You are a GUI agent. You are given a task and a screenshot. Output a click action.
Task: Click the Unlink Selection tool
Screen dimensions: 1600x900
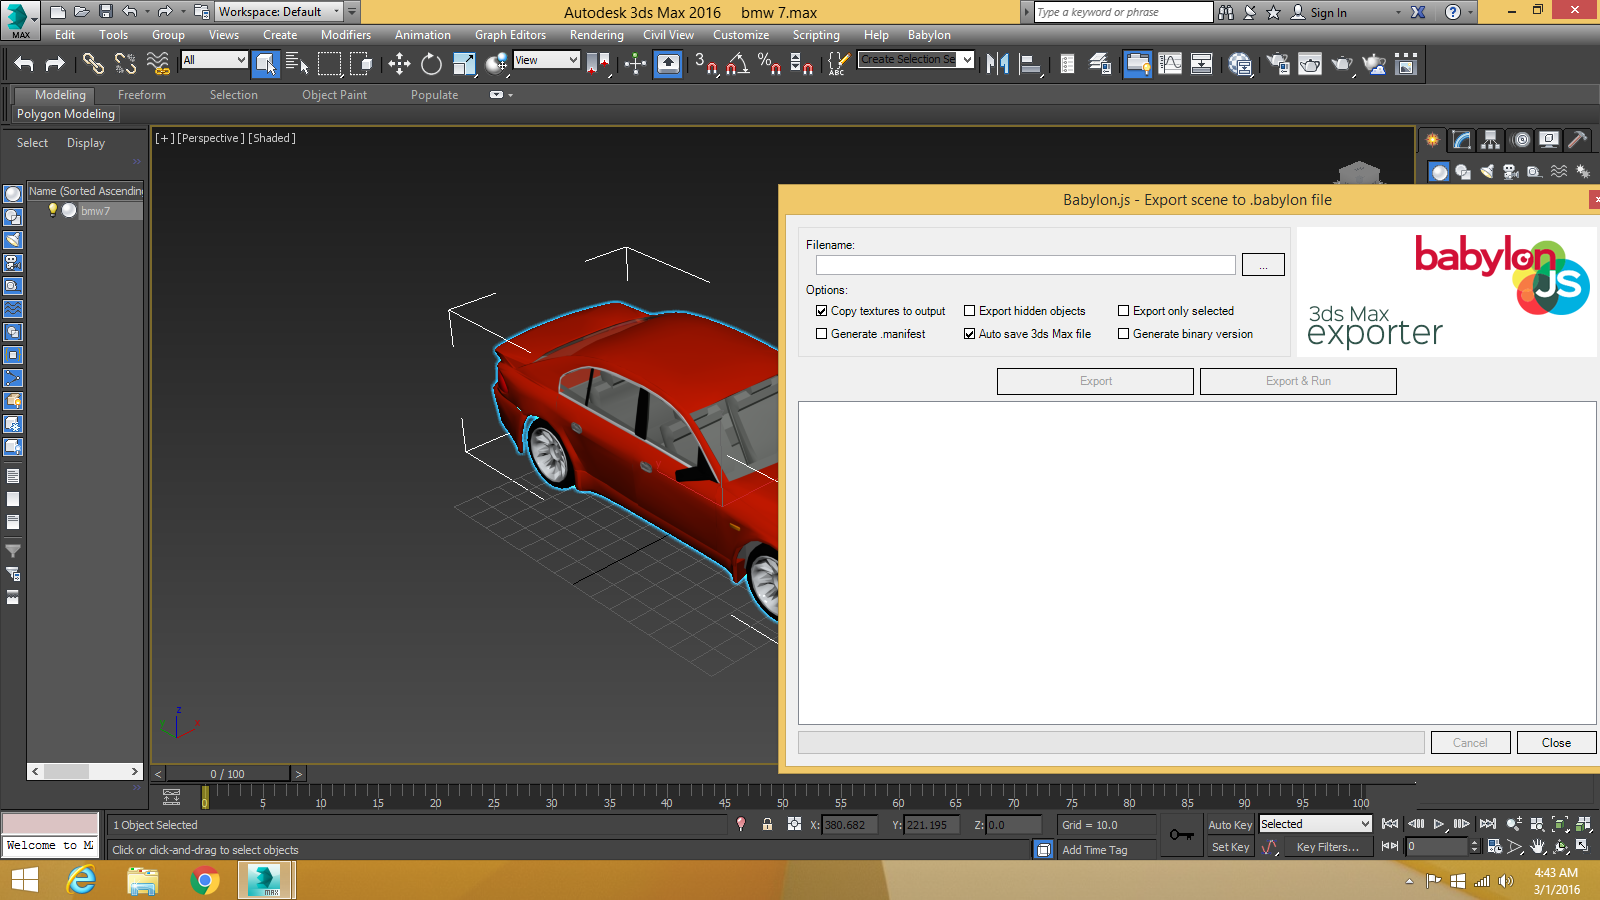[125, 64]
